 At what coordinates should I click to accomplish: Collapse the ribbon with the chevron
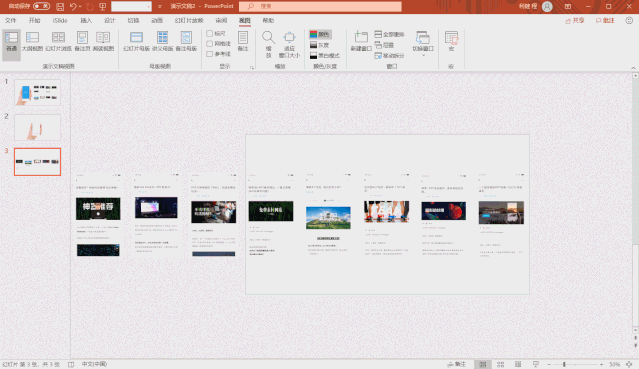633,68
